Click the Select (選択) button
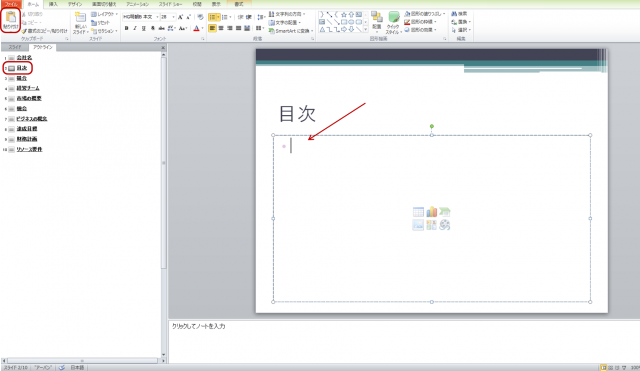The height and width of the screenshot is (371, 640). click(x=461, y=30)
